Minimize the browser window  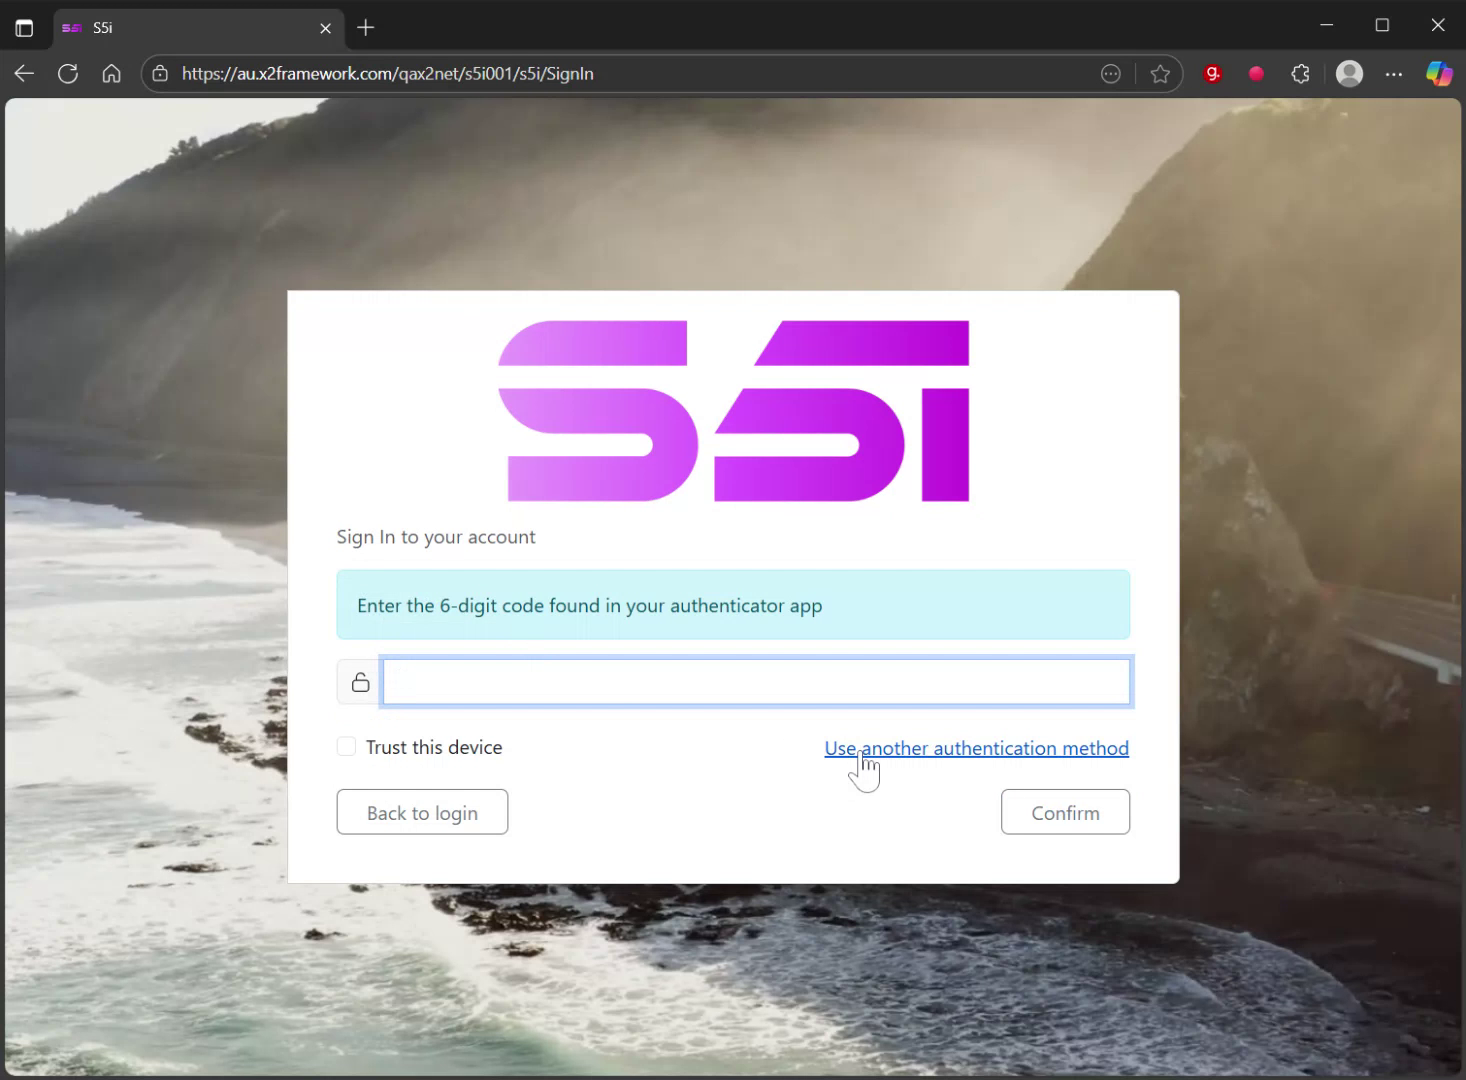coord(1327,25)
